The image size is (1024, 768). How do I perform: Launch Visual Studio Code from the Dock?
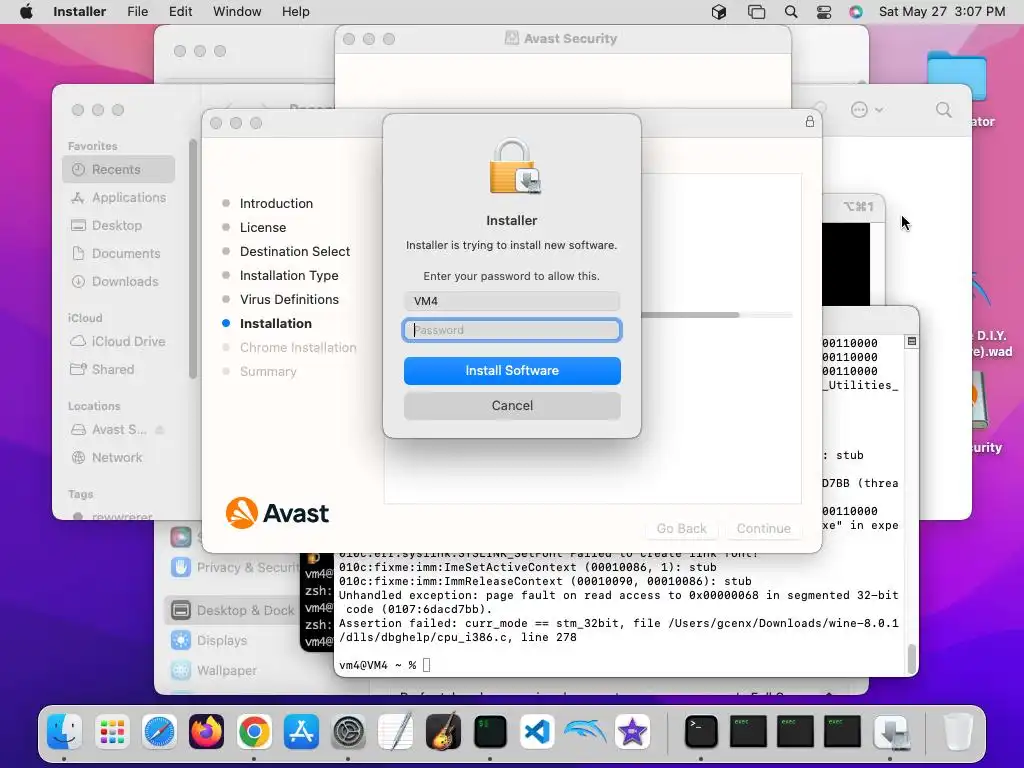pyautogui.click(x=537, y=731)
